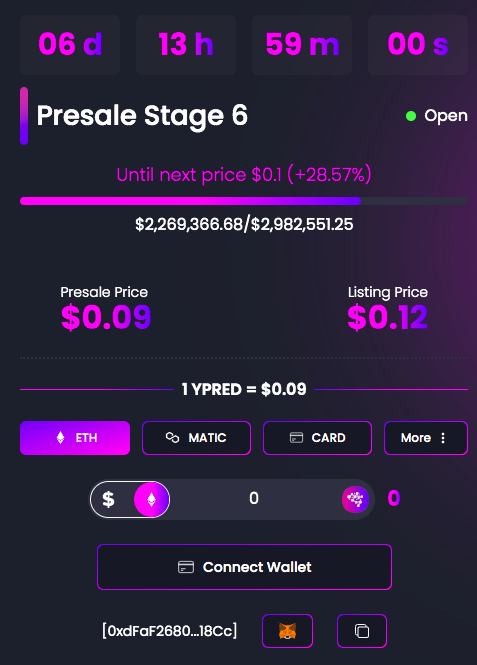477x665 pixels.
Task: Click the green Open status dot
Action: click(411, 116)
